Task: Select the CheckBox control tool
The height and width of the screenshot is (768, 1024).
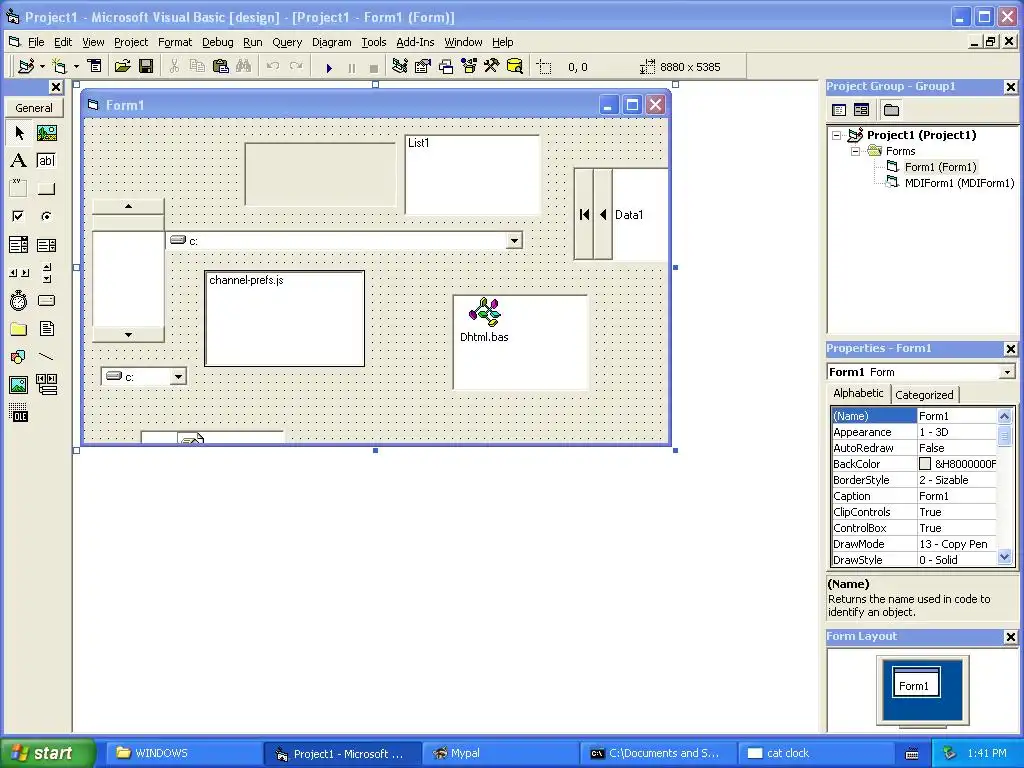Action: click(x=19, y=216)
